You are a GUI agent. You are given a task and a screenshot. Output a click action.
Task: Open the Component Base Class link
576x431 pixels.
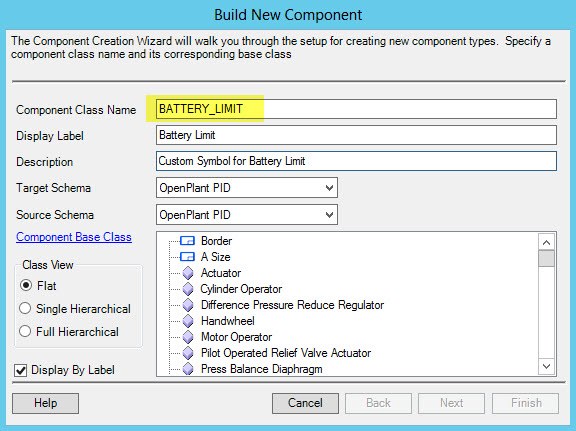click(74, 237)
